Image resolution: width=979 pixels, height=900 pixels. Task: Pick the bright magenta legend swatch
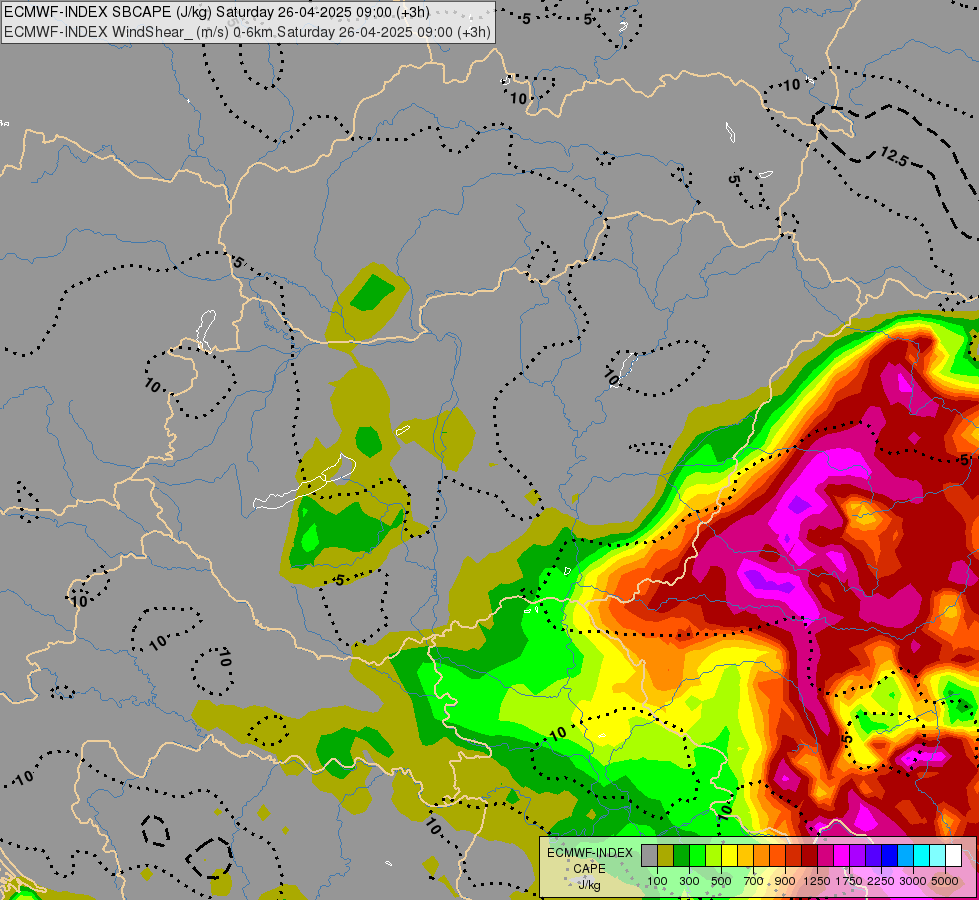841,856
